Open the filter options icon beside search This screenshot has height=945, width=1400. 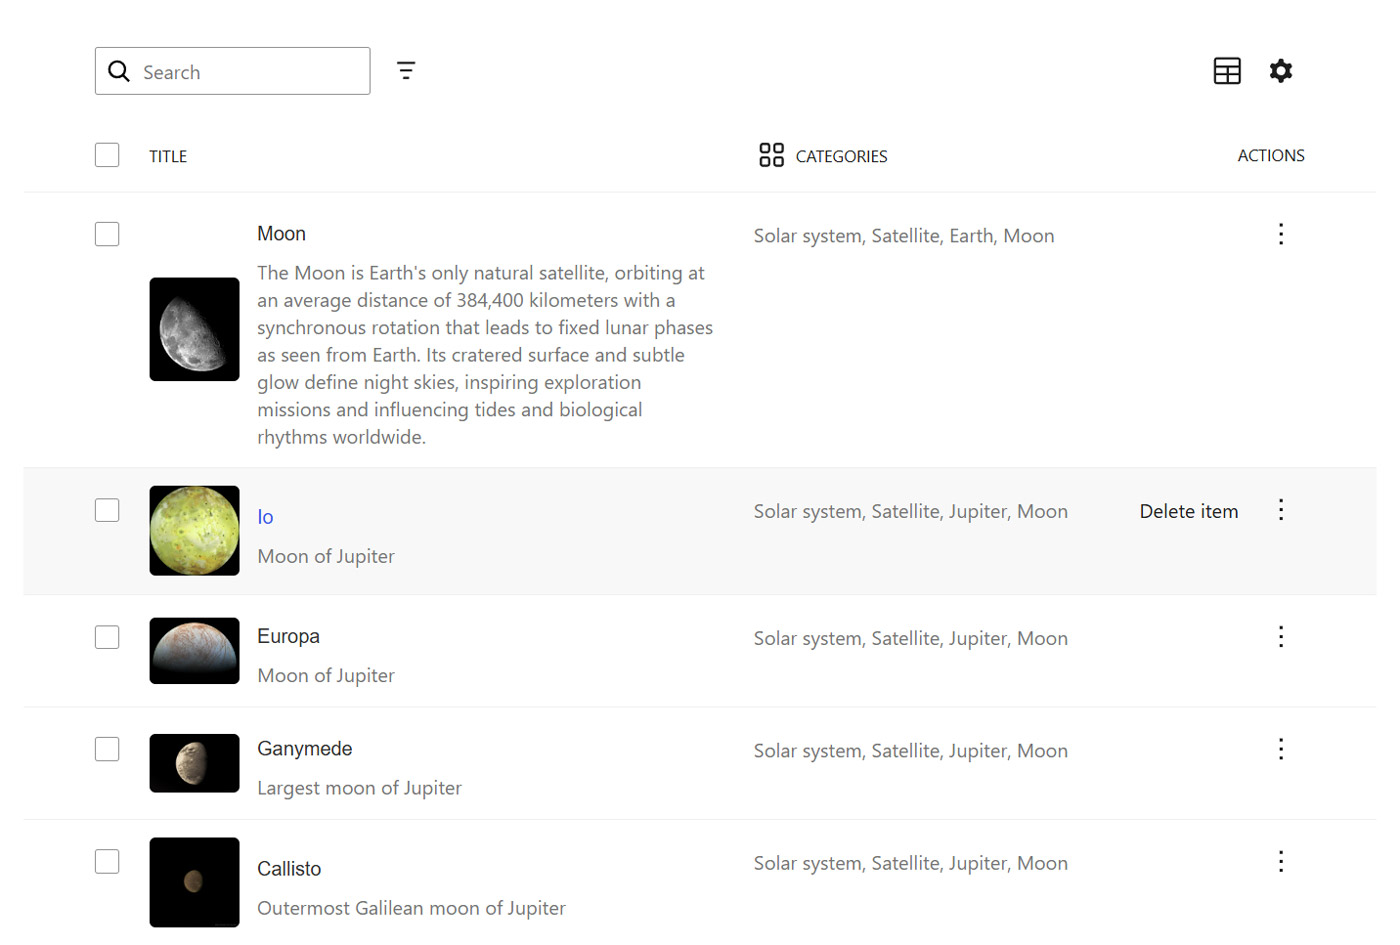406,70
